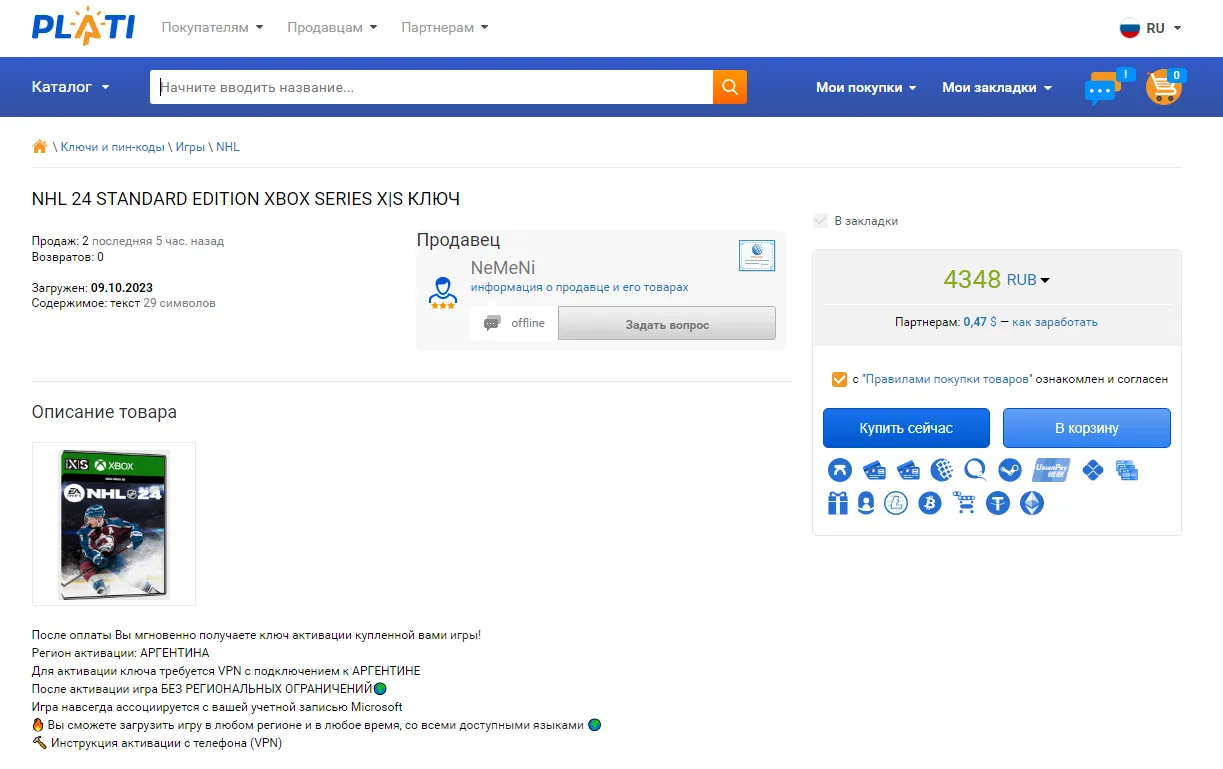Click 'Регион активации: АРГЕНТИНА' line
The image size is (1223, 769).
(120, 653)
